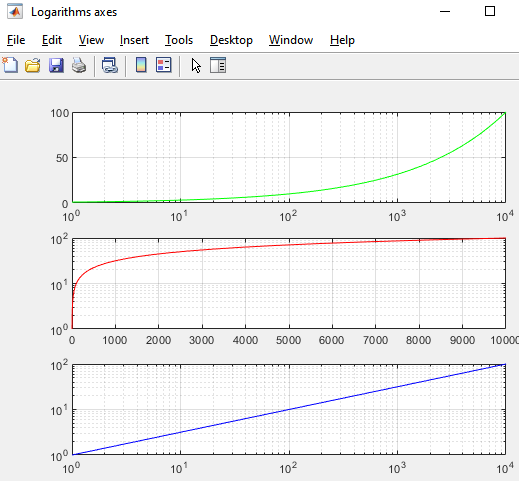Image resolution: width=519 pixels, height=481 pixels.
Task: Maximize the Logarithms axes window
Action: pyautogui.click(x=490, y=11)
